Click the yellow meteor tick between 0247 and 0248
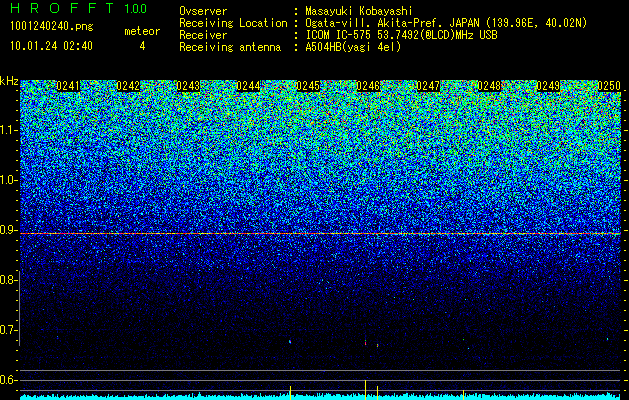Image resolution: width=629 pixels, height=400 pixels. 463,394
